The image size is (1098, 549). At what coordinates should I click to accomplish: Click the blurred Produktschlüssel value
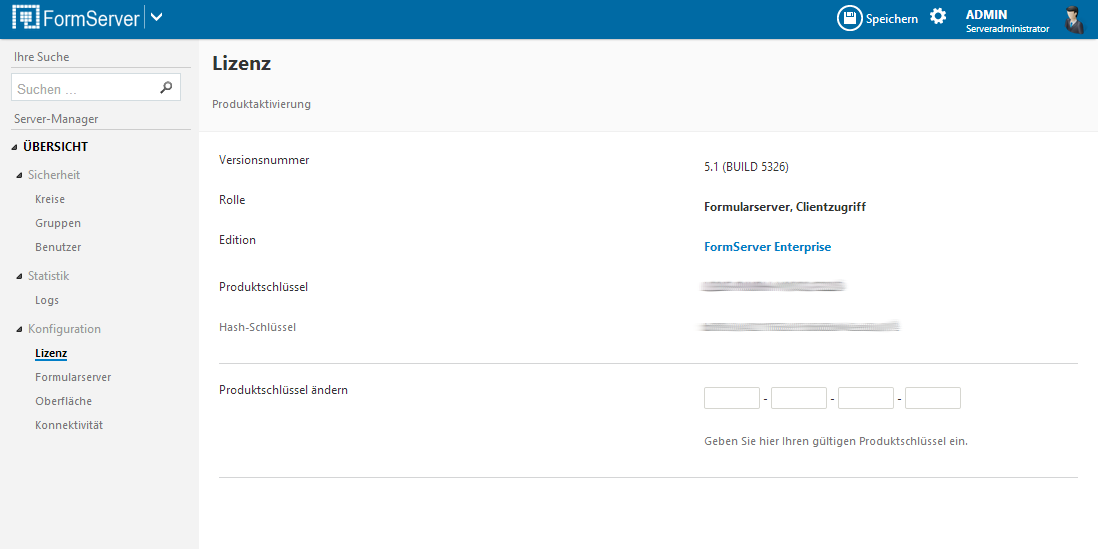[773, 286]
